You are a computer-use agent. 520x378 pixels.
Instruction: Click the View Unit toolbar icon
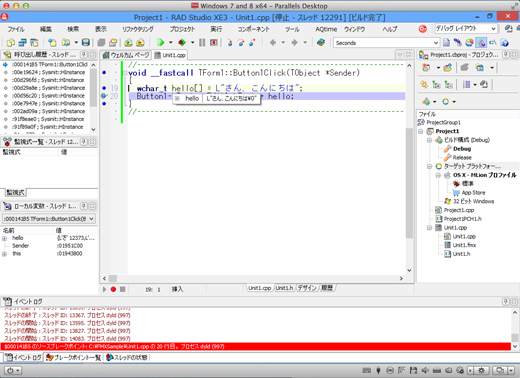coord(11,42)
